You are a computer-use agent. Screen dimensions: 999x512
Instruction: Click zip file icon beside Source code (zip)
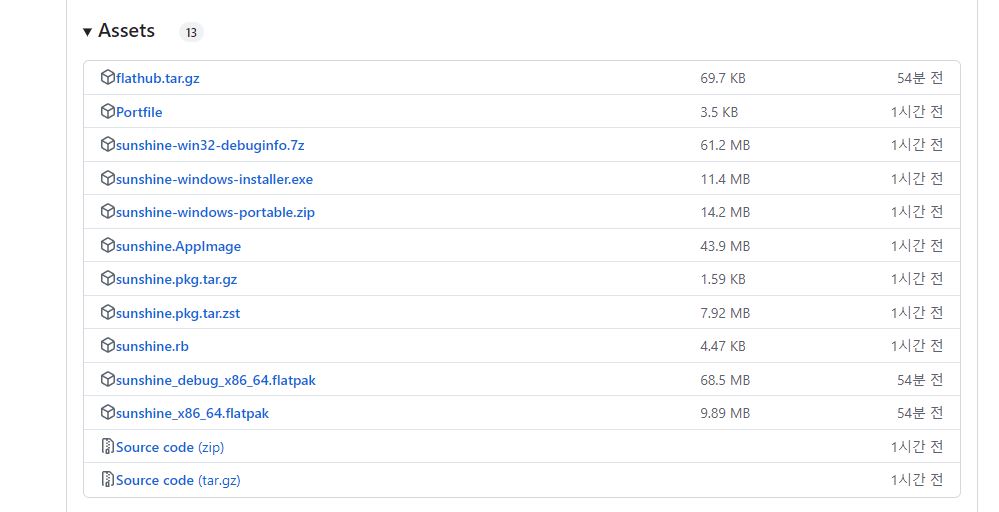point(108,447)
